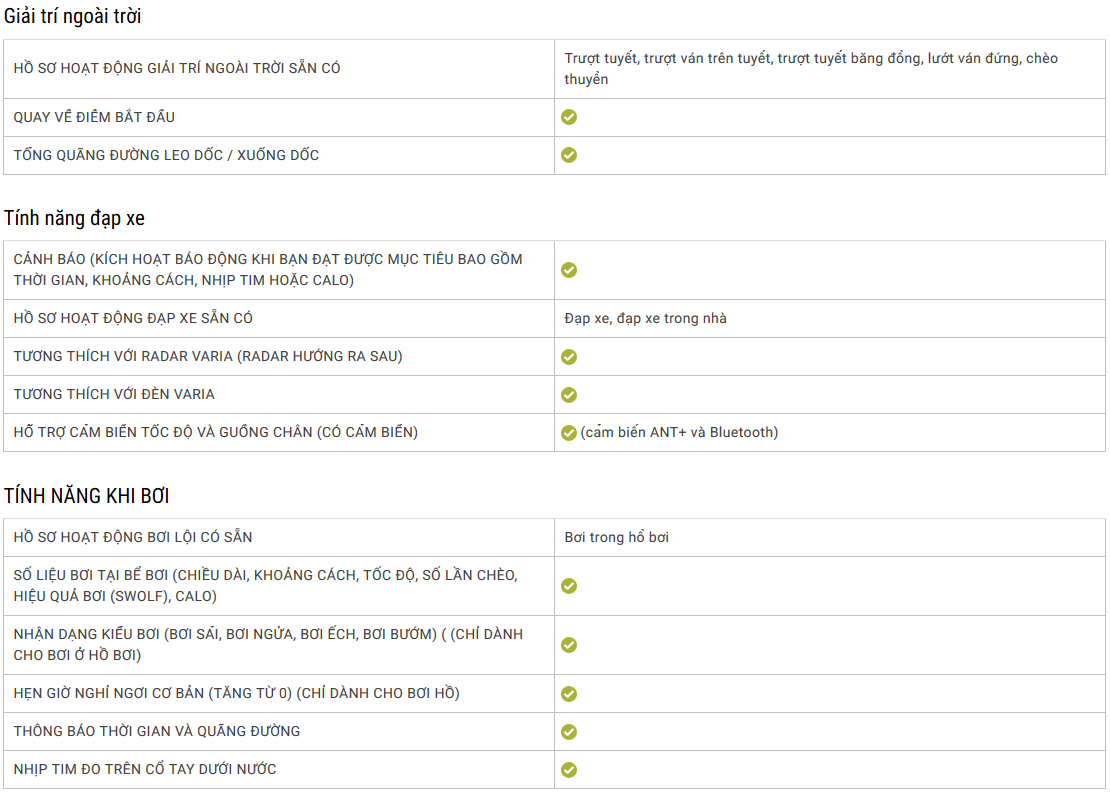Click checkmark for Số liệu bơi tại bể bơi
The width and height of the screenshot is (1110, 794).
pos(568,586)
